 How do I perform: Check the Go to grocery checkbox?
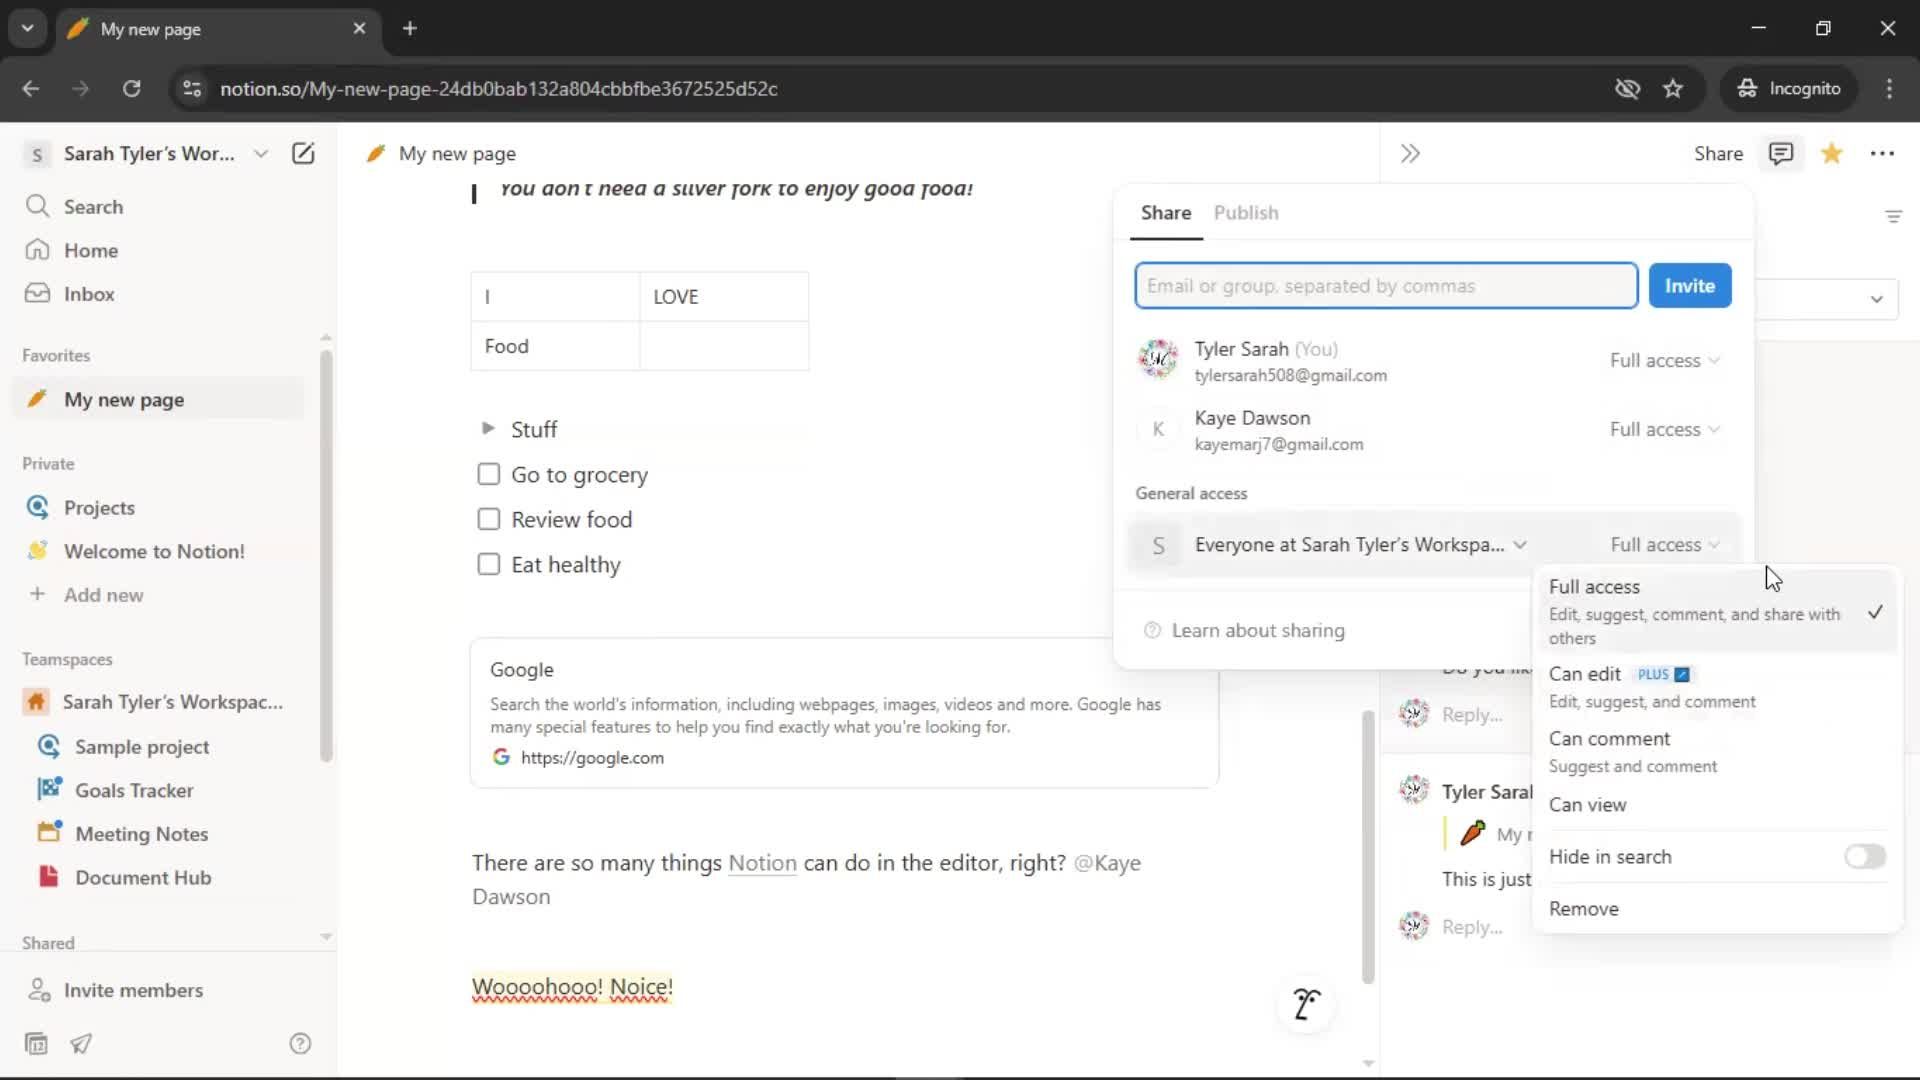click(x=488, y=474)
